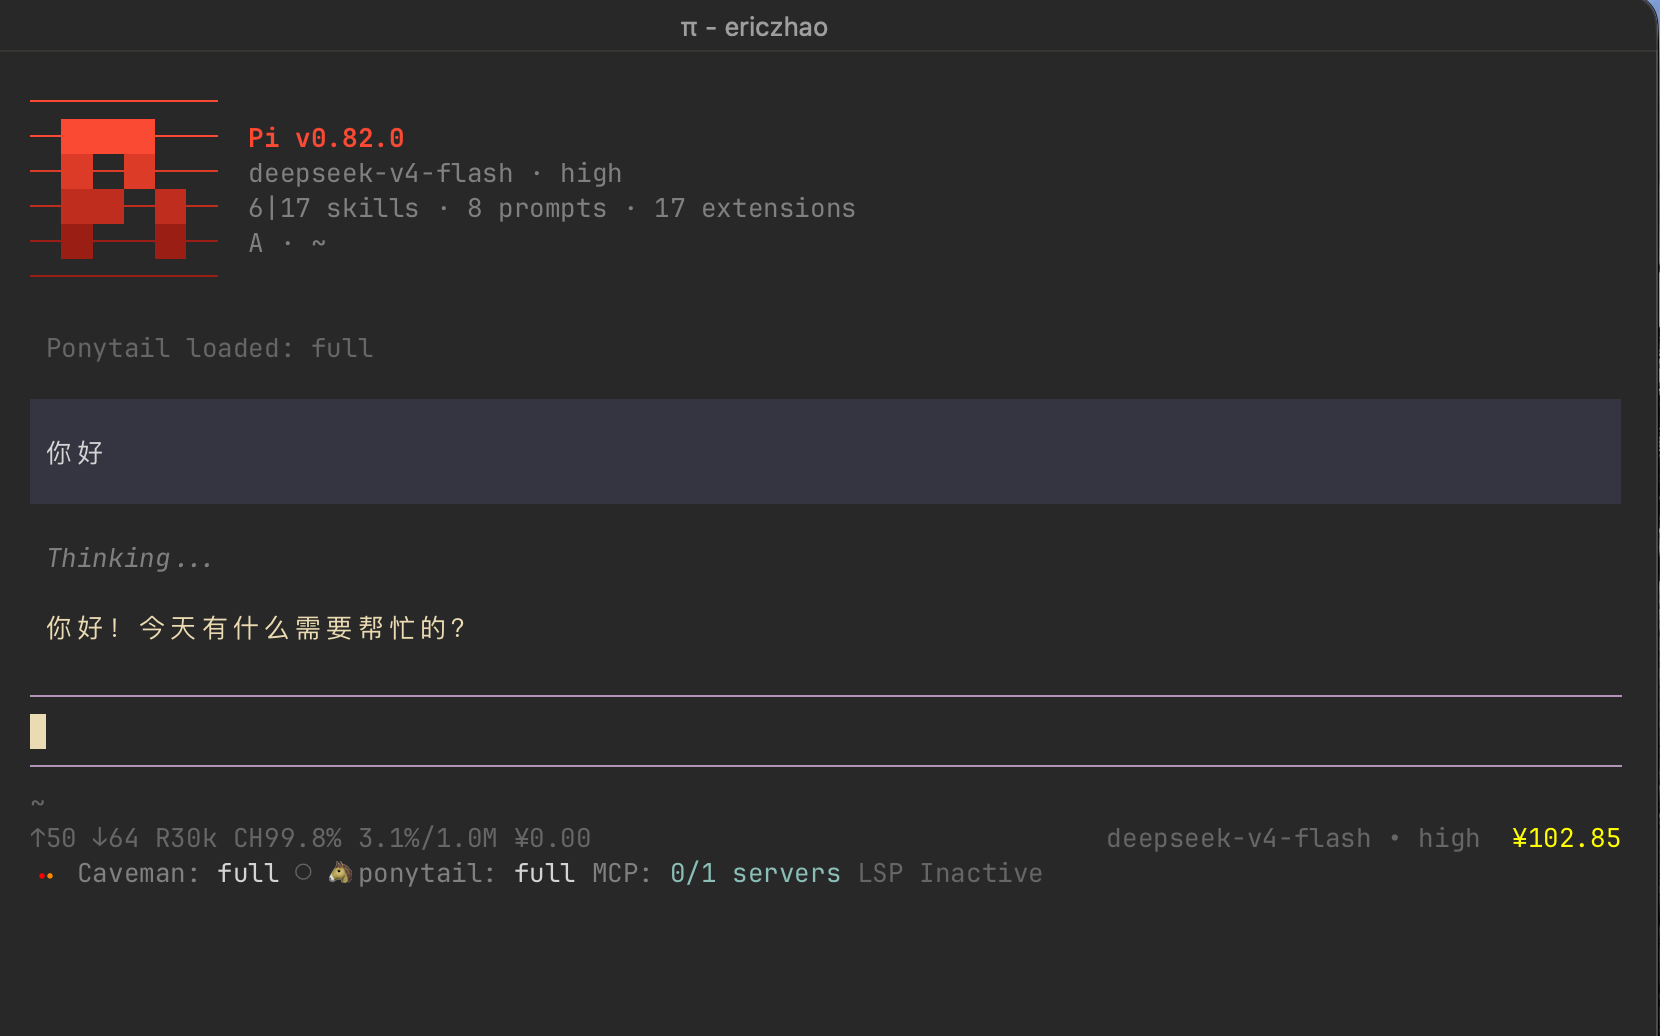Click the down-arrow token count ↓64
Viewport: 1660px width, 1036px height.
(115, 838)
